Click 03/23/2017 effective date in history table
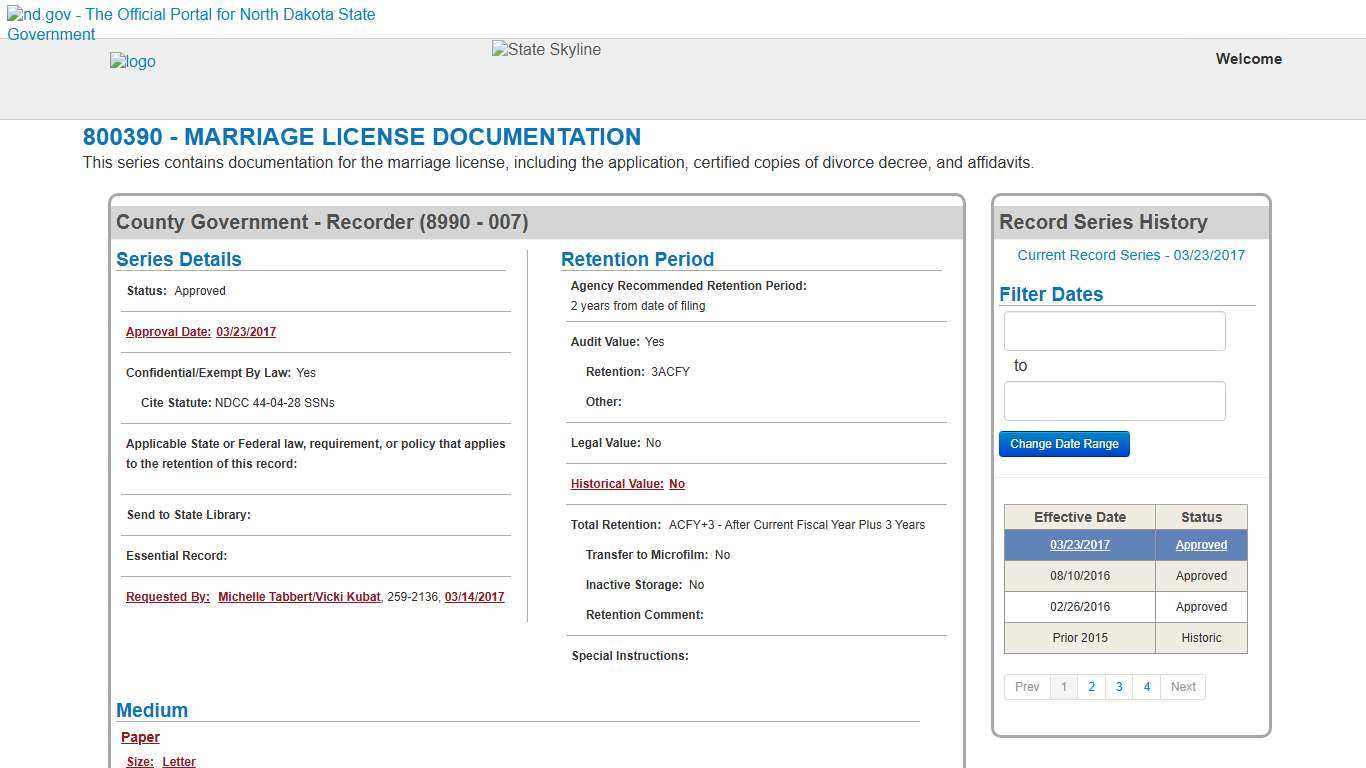This screenshot has height=768, width=1366. point(1080,544)
